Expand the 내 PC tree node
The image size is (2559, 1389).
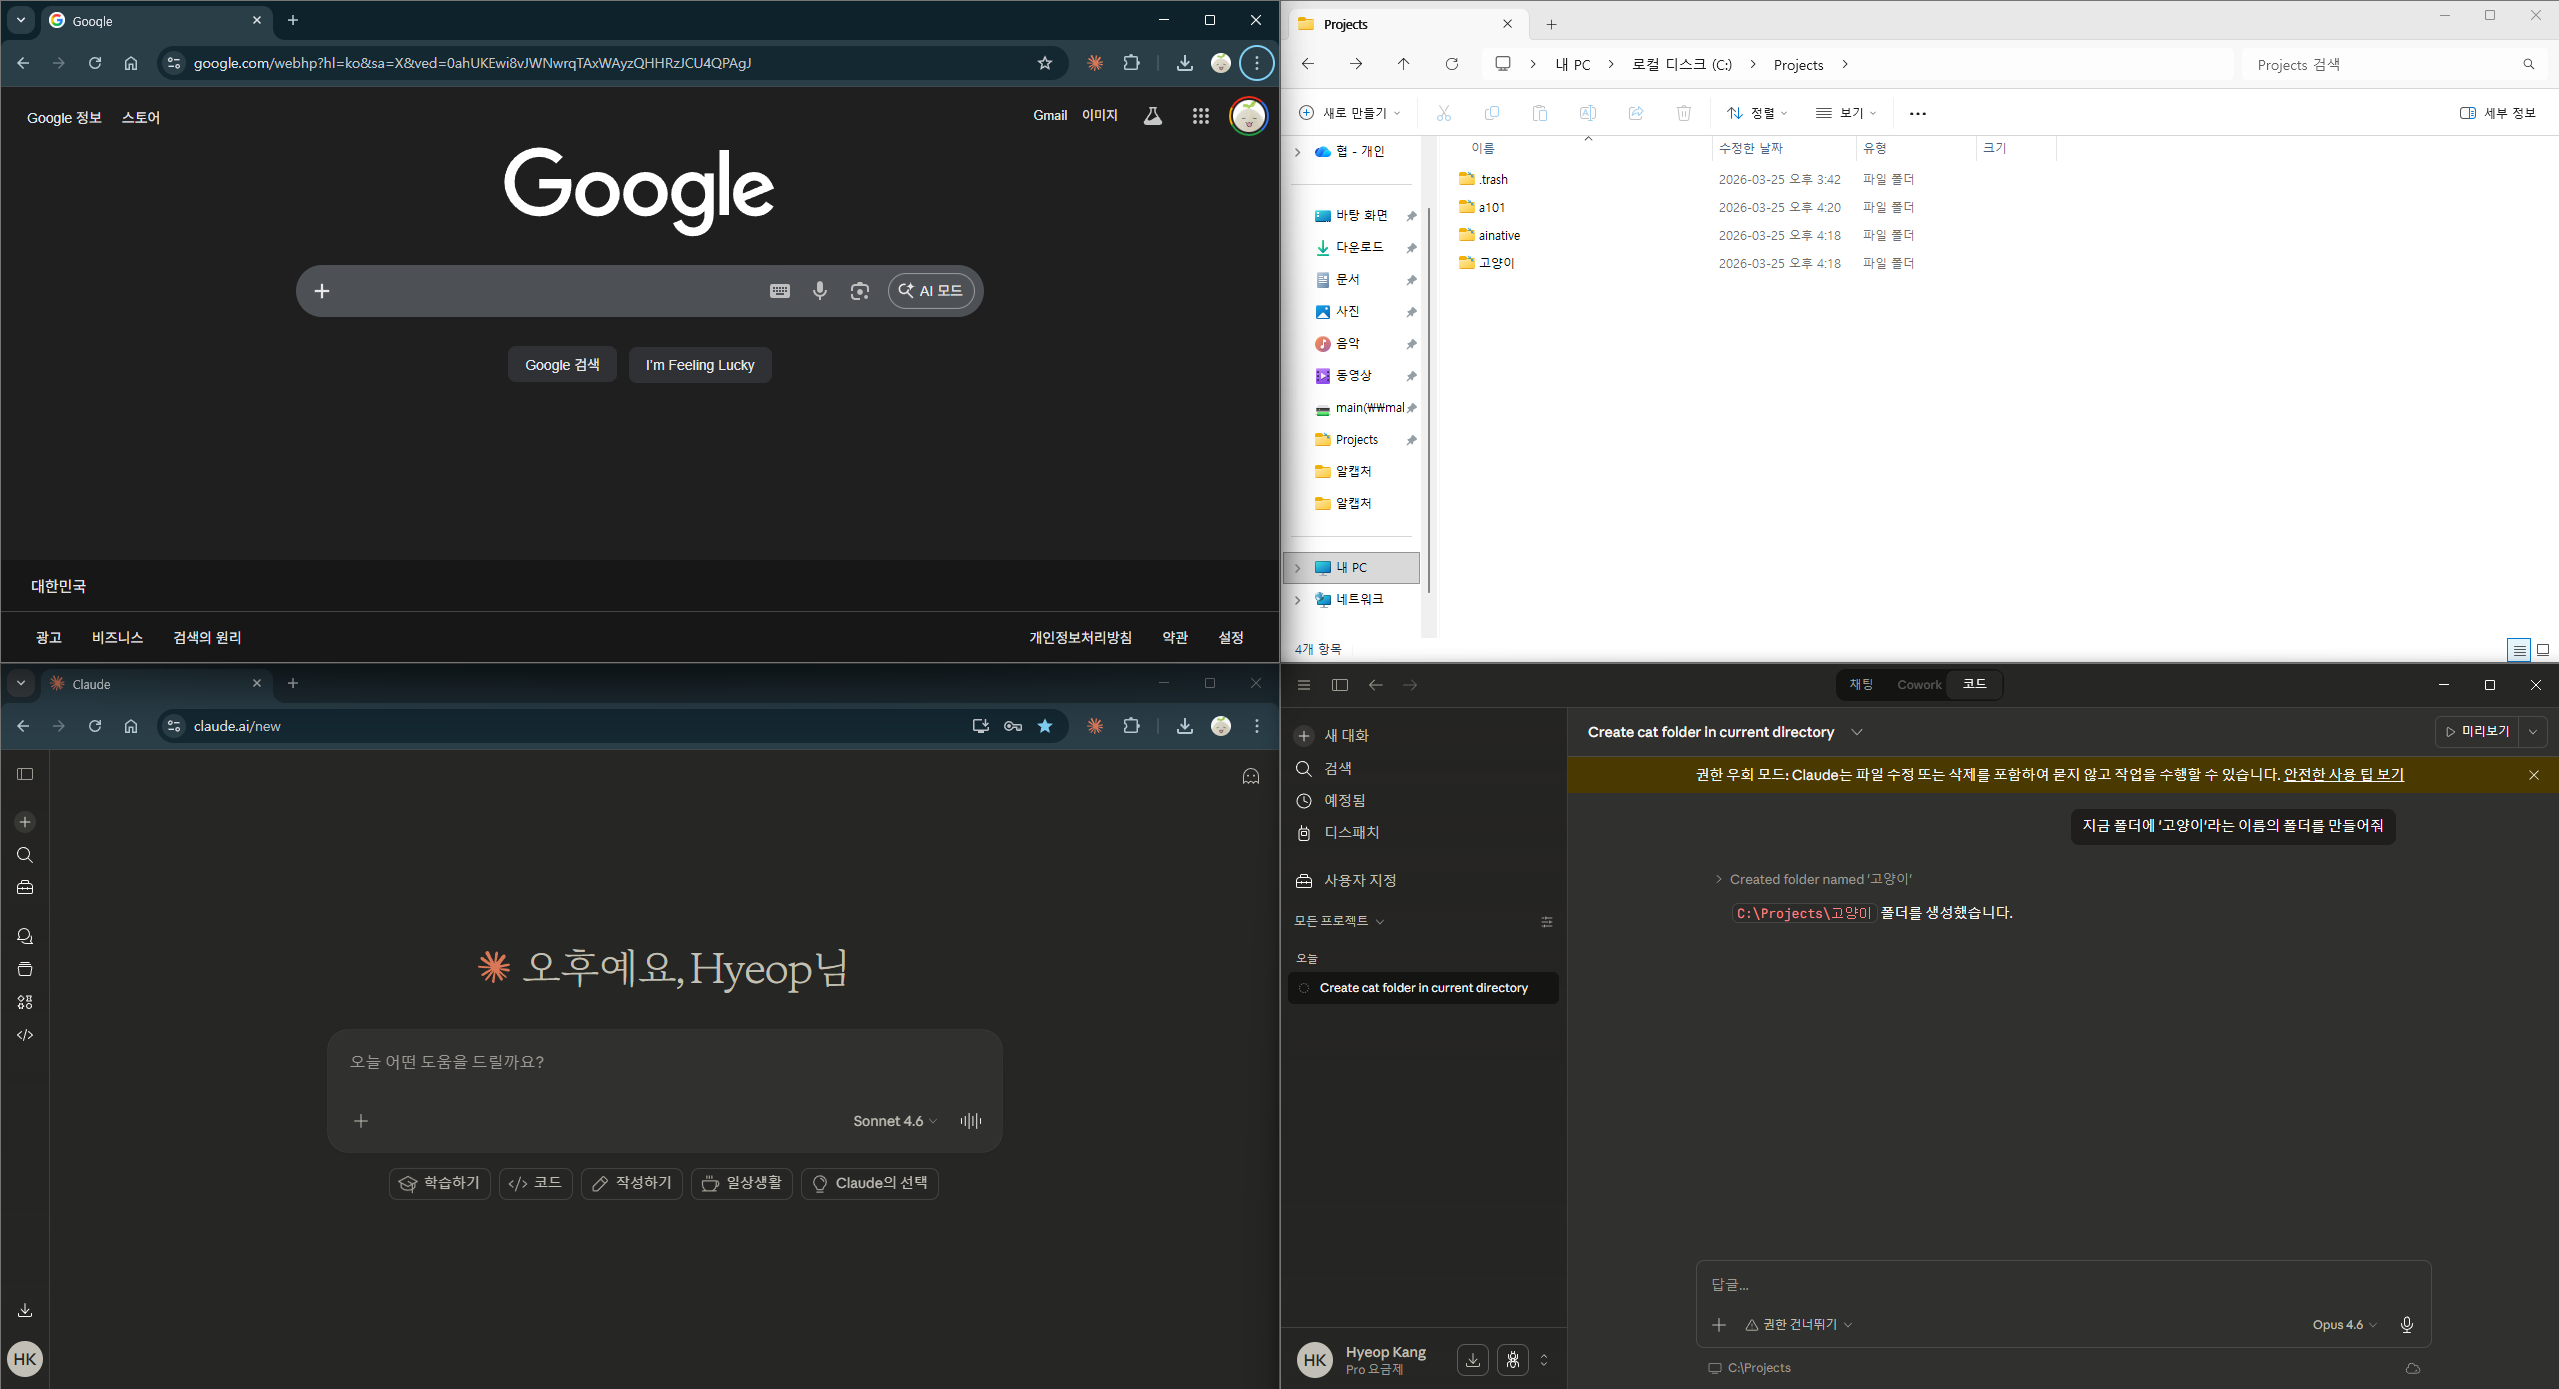(1298, 568)
